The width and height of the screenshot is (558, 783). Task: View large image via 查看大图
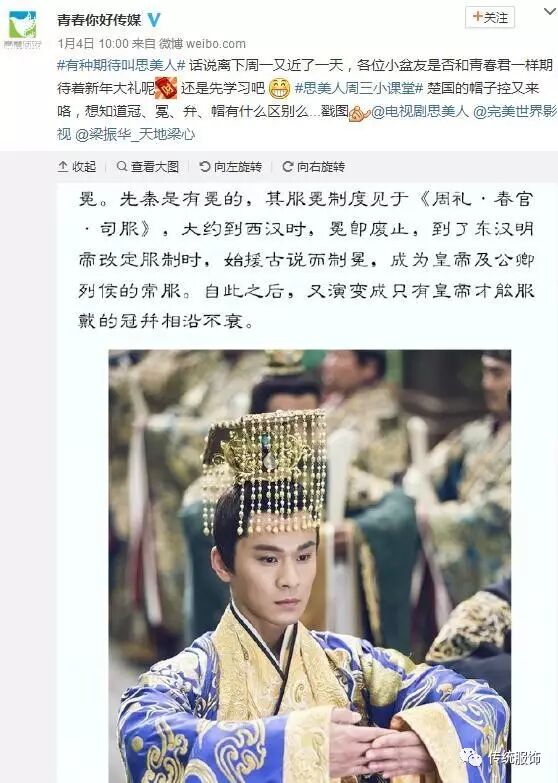click(x=147, y=166)
